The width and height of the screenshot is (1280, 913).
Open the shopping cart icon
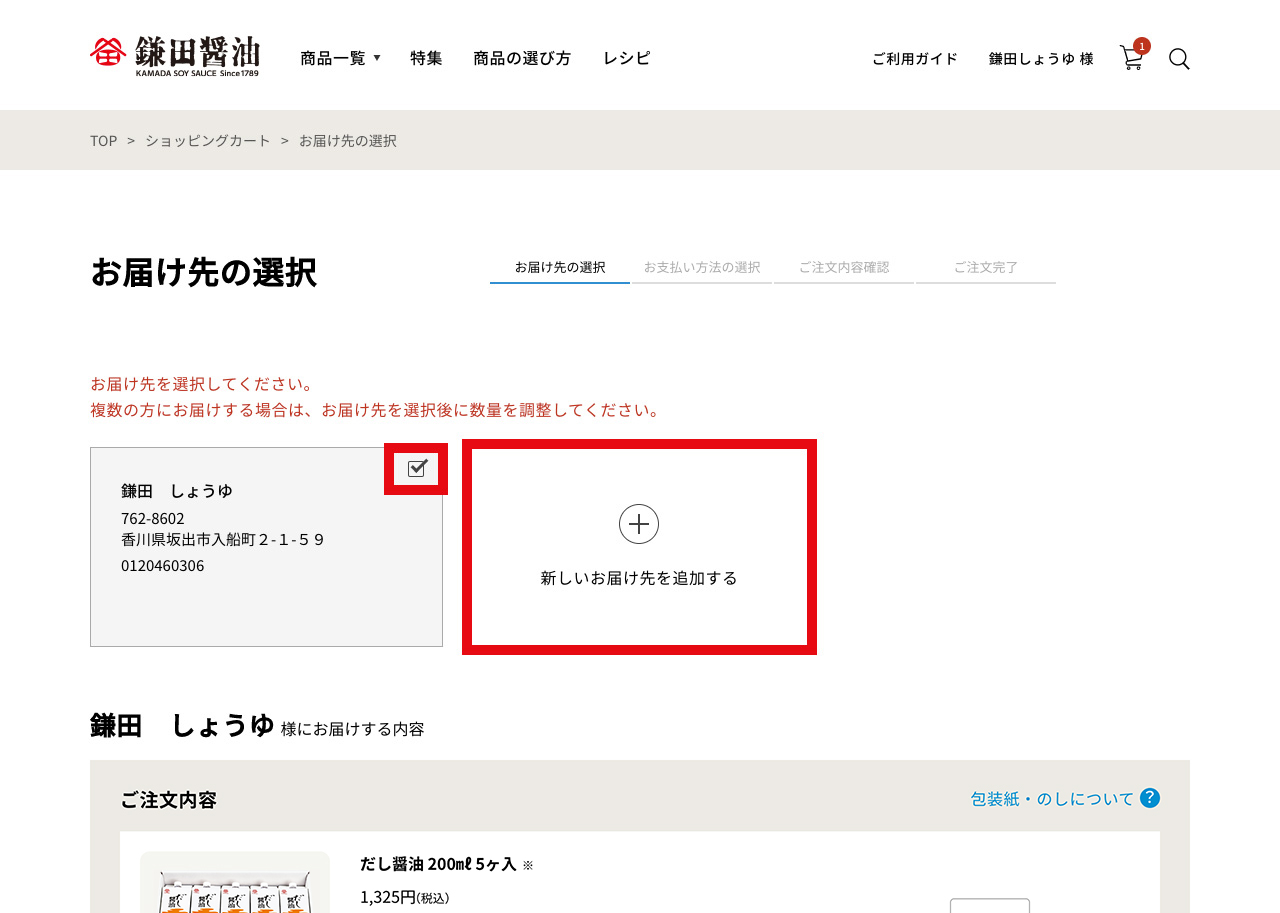(1132, 57)
